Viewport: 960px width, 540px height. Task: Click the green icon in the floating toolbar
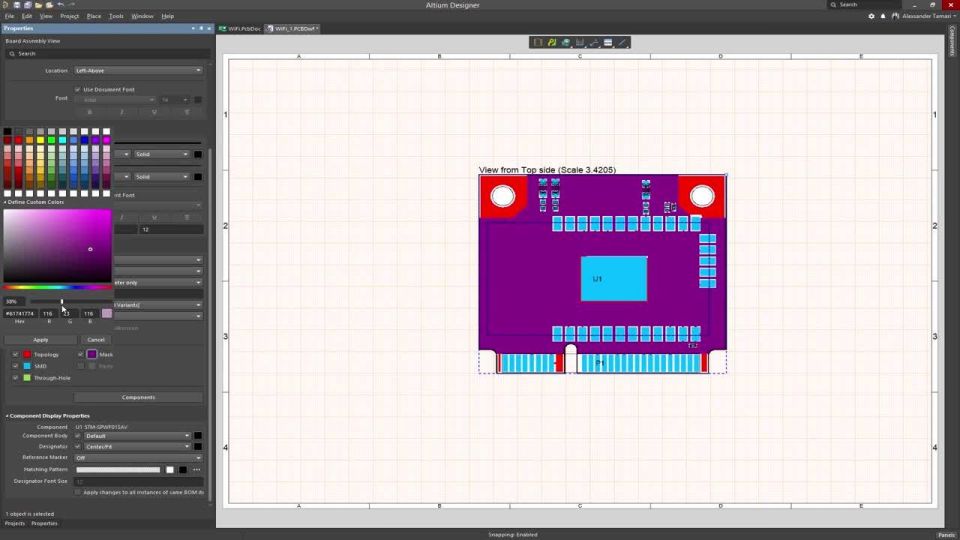(552, 43)
